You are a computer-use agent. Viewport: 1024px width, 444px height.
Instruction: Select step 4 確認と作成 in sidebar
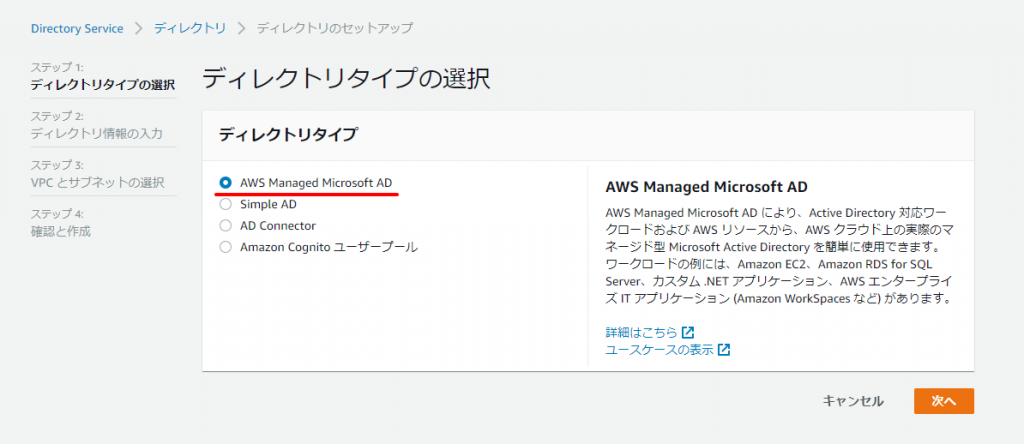coord(61,231)
